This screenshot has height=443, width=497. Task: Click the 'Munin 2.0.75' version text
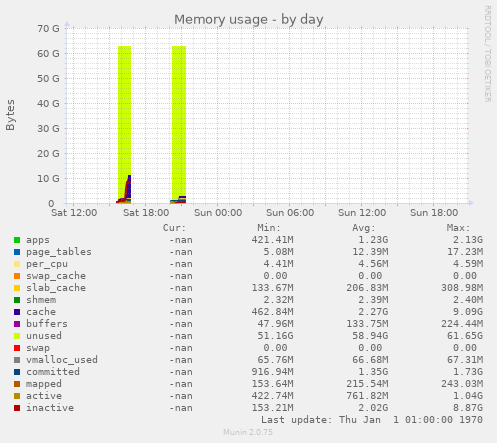(x=248, y=432)
